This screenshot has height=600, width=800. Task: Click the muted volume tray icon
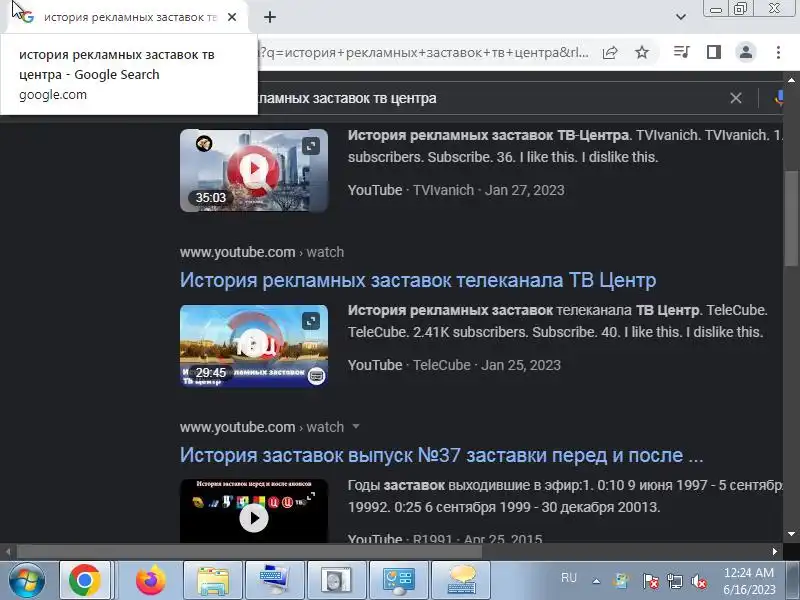[698, 581]
